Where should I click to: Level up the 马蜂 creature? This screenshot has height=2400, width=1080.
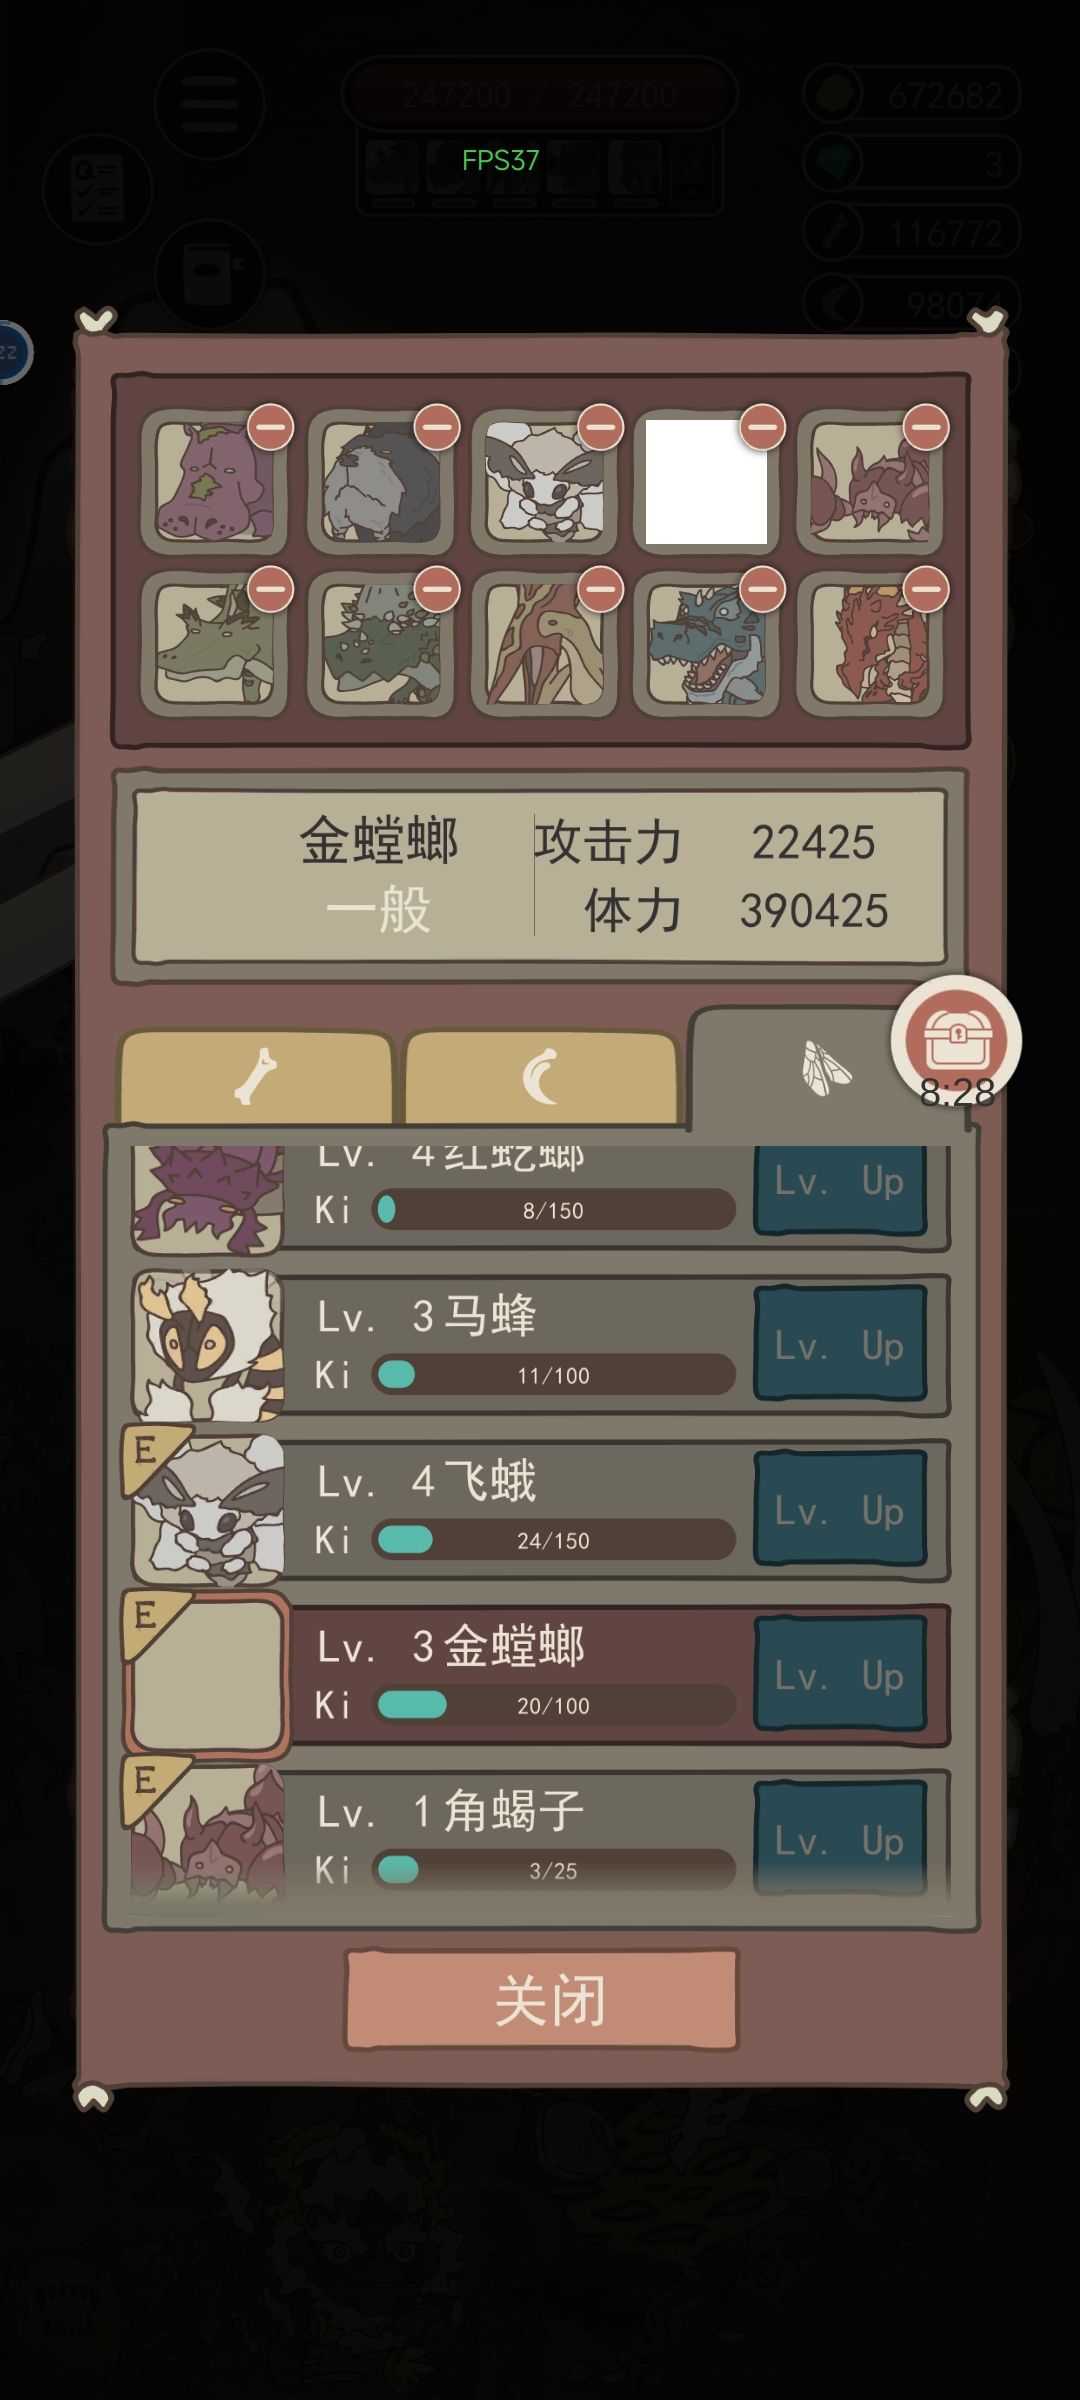840,1345
